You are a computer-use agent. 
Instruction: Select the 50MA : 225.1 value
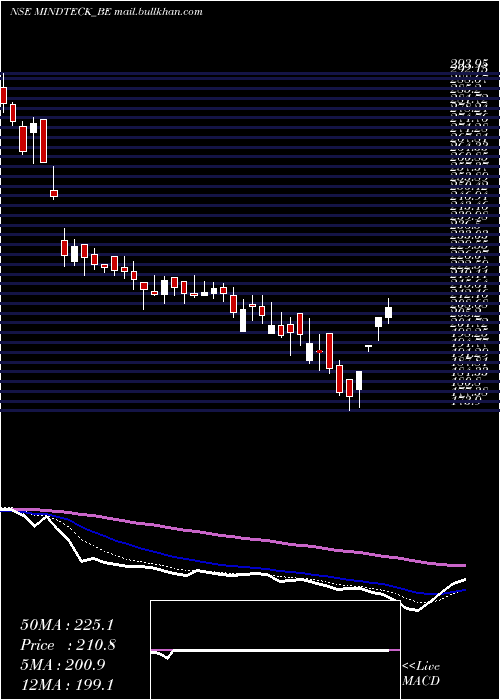click(x=67, y=625)
